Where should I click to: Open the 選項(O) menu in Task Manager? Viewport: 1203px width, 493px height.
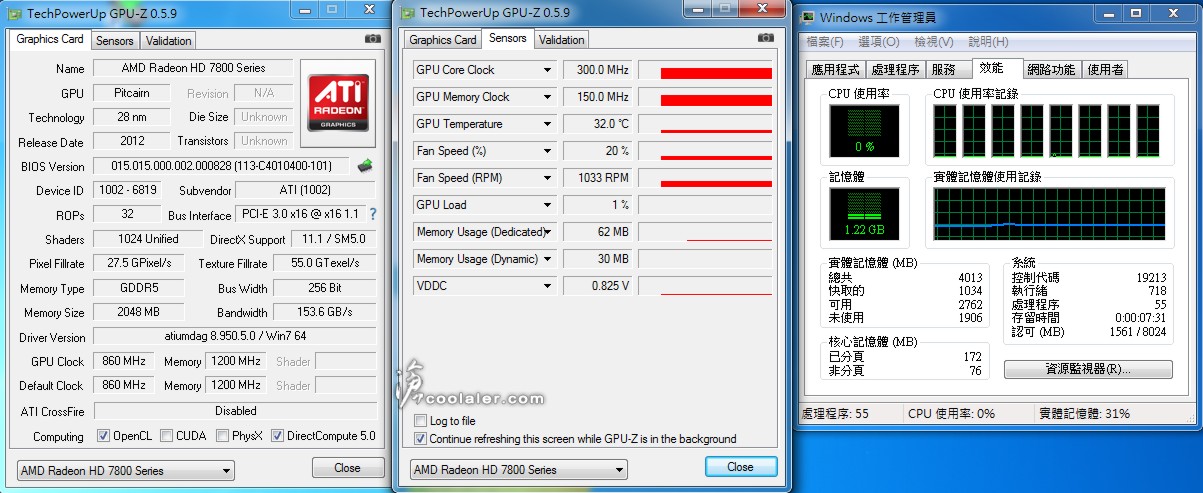[x=879, y=42]
